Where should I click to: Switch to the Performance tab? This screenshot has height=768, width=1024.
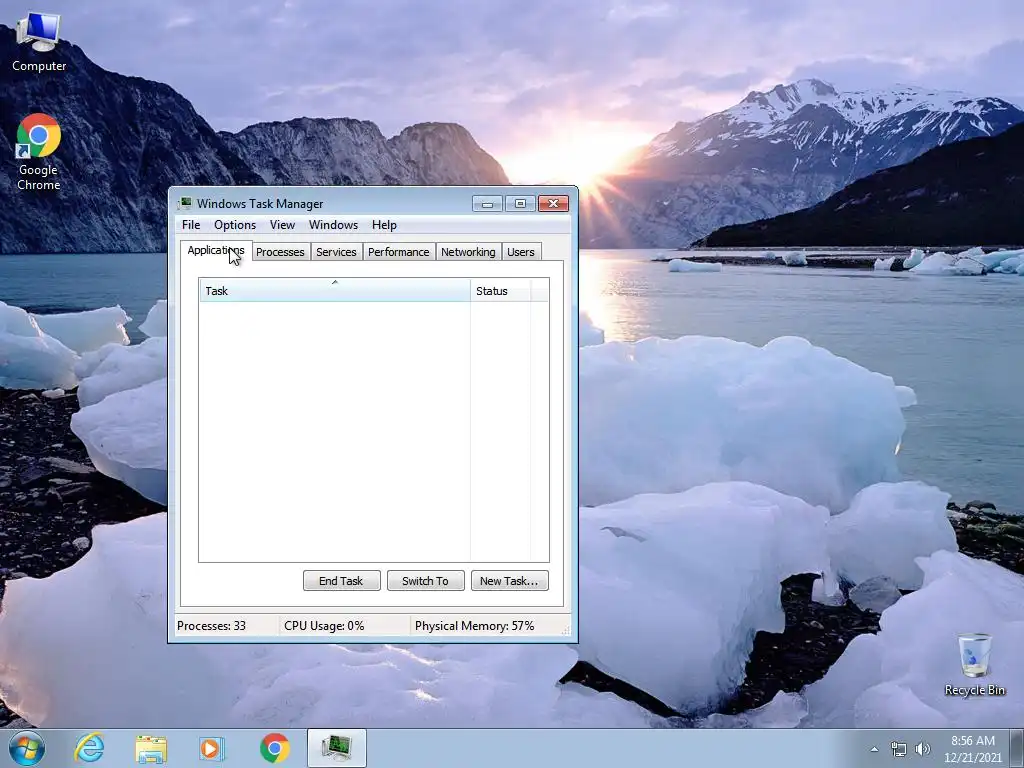[398, 252]
